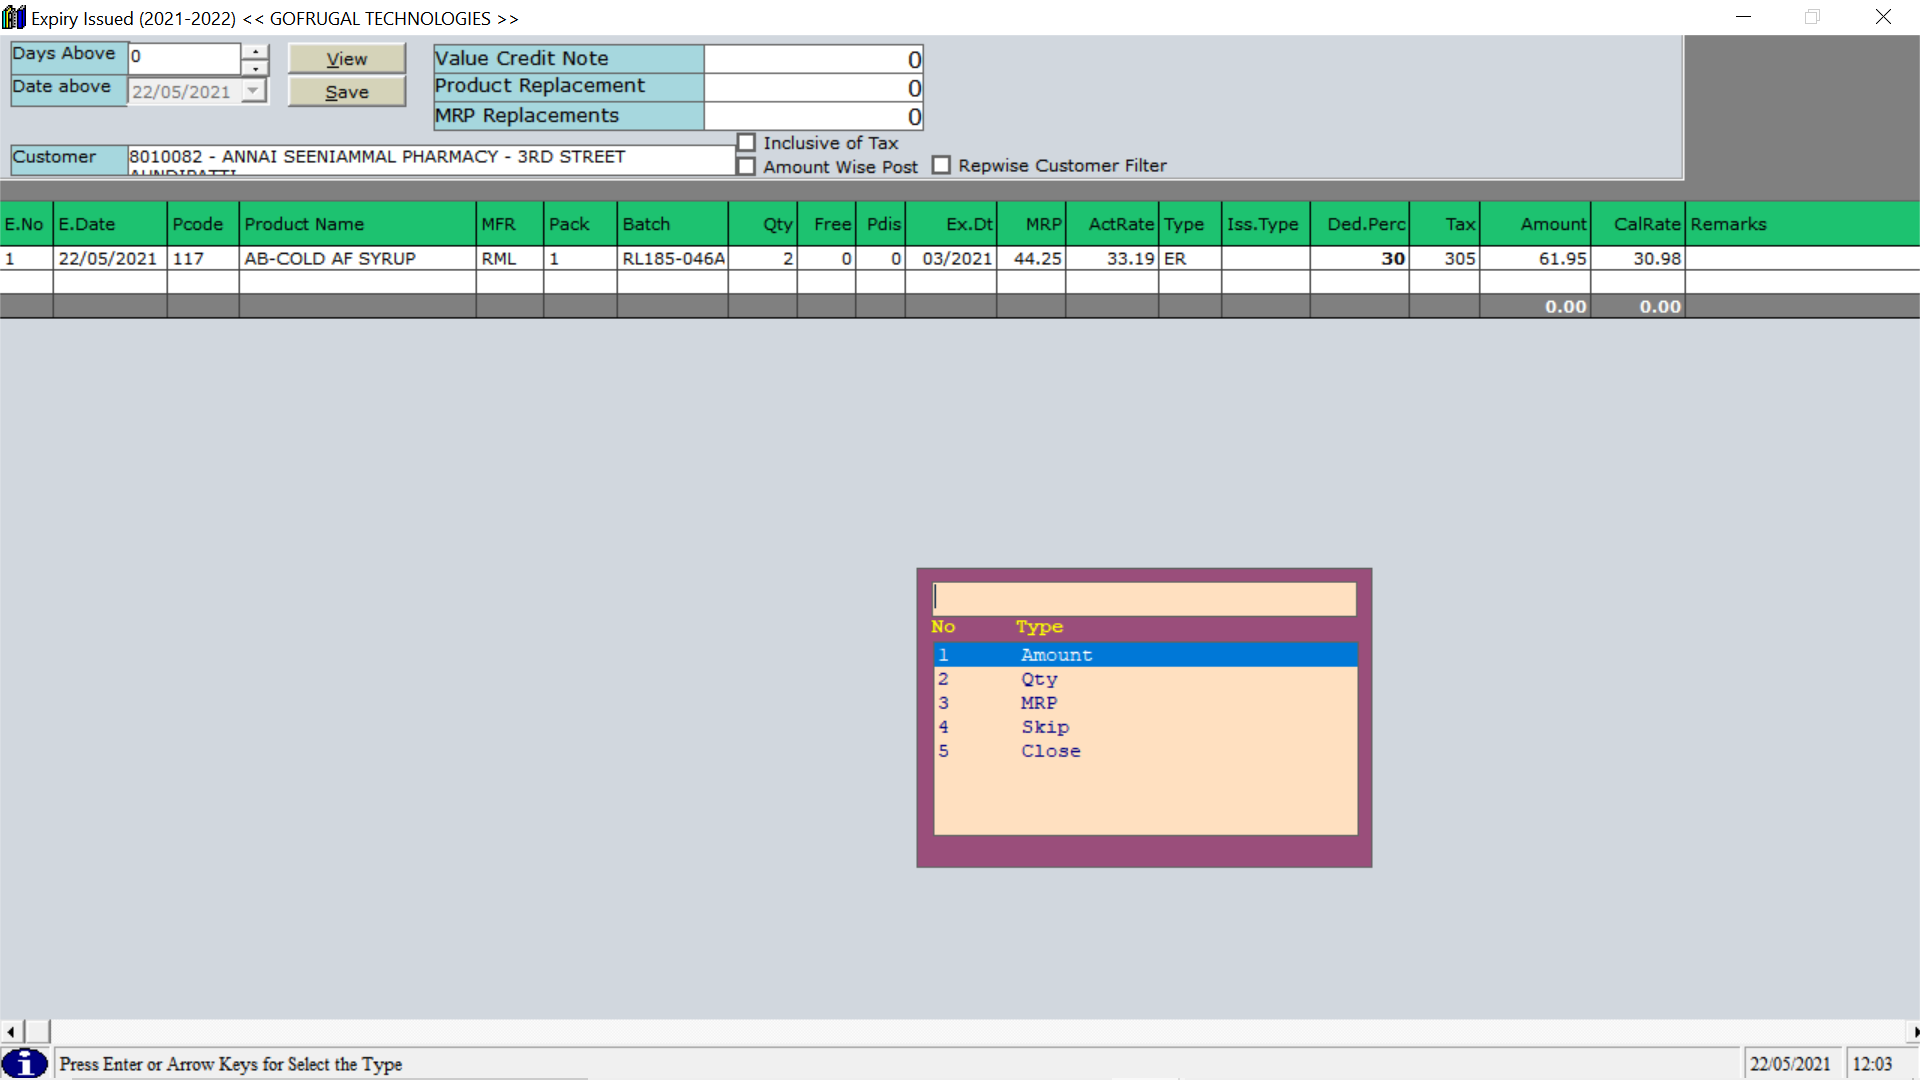Click the Value Credit Note value field
Screen dimensions: 1920x1080
tap(813, 59)
